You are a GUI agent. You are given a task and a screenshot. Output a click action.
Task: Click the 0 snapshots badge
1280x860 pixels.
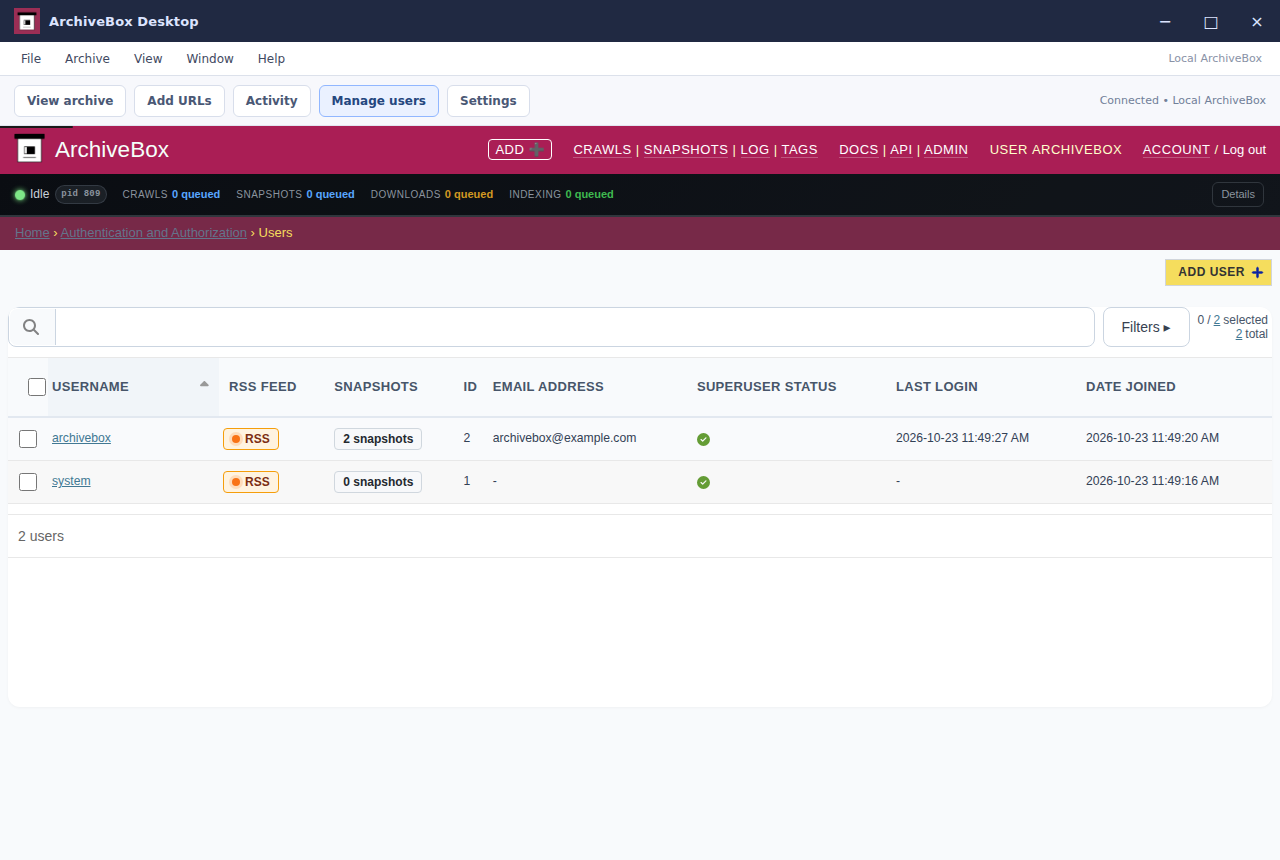coord(378,482)
